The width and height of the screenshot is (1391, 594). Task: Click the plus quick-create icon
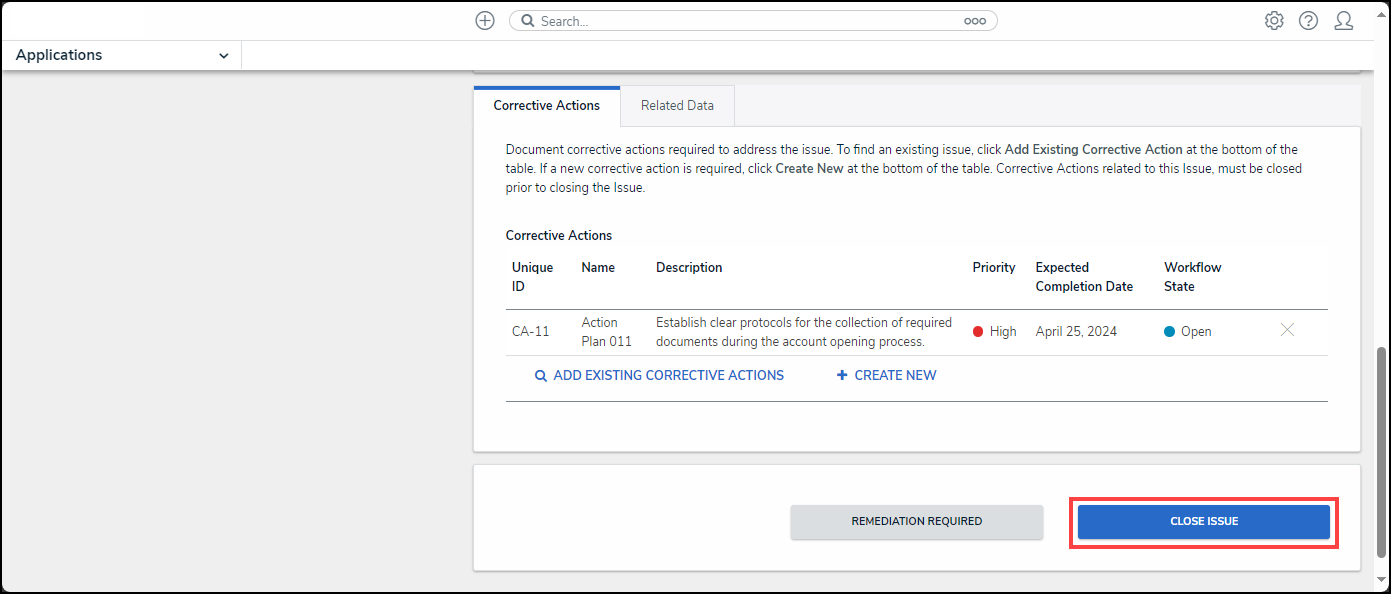click(485, 21)
